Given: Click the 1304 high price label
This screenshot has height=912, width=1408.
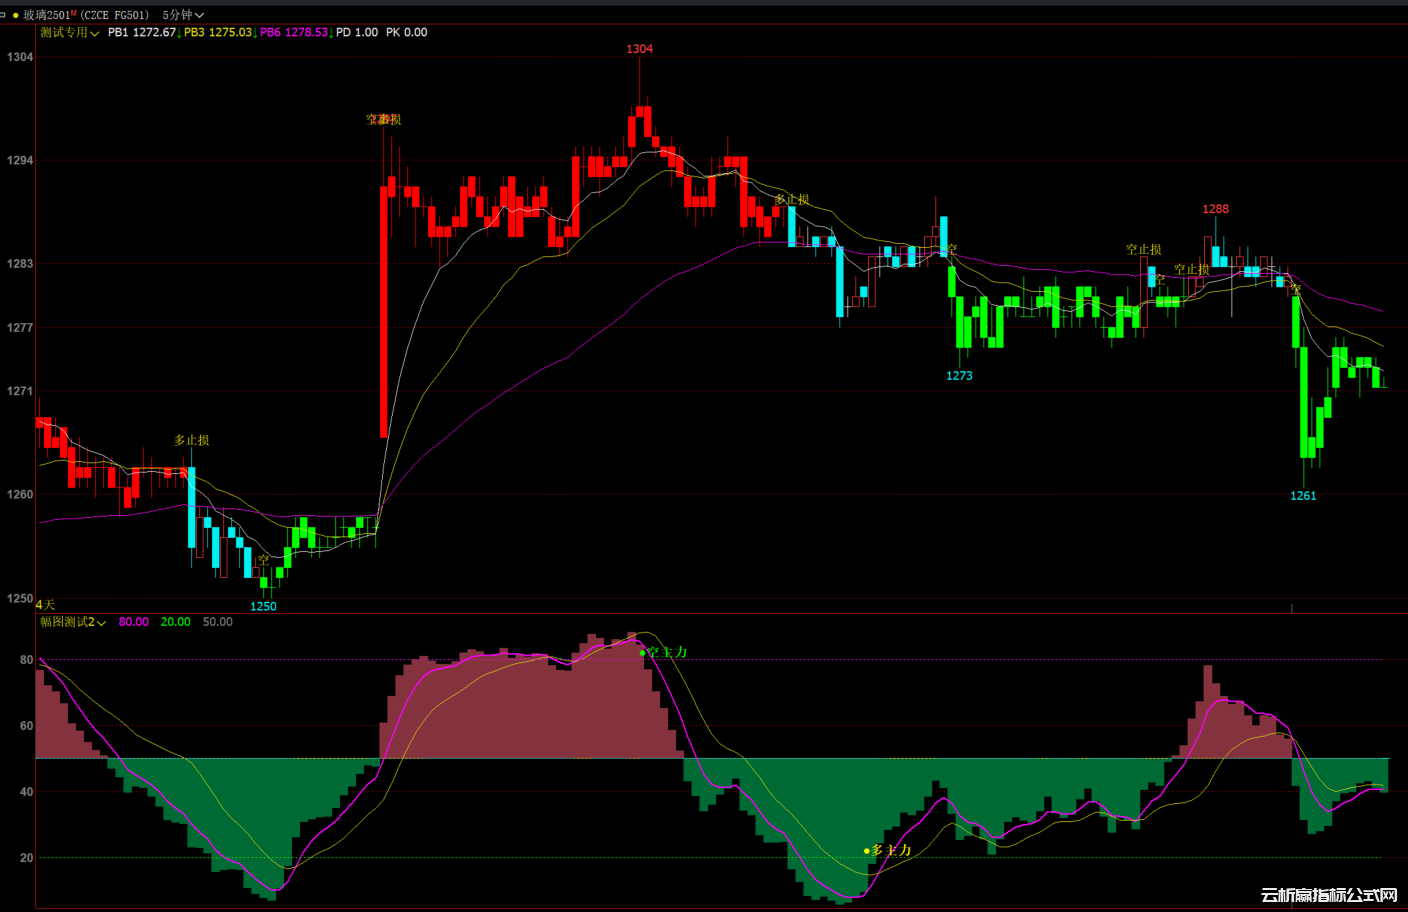Looking at the screenshot, I should pos(640,49).
